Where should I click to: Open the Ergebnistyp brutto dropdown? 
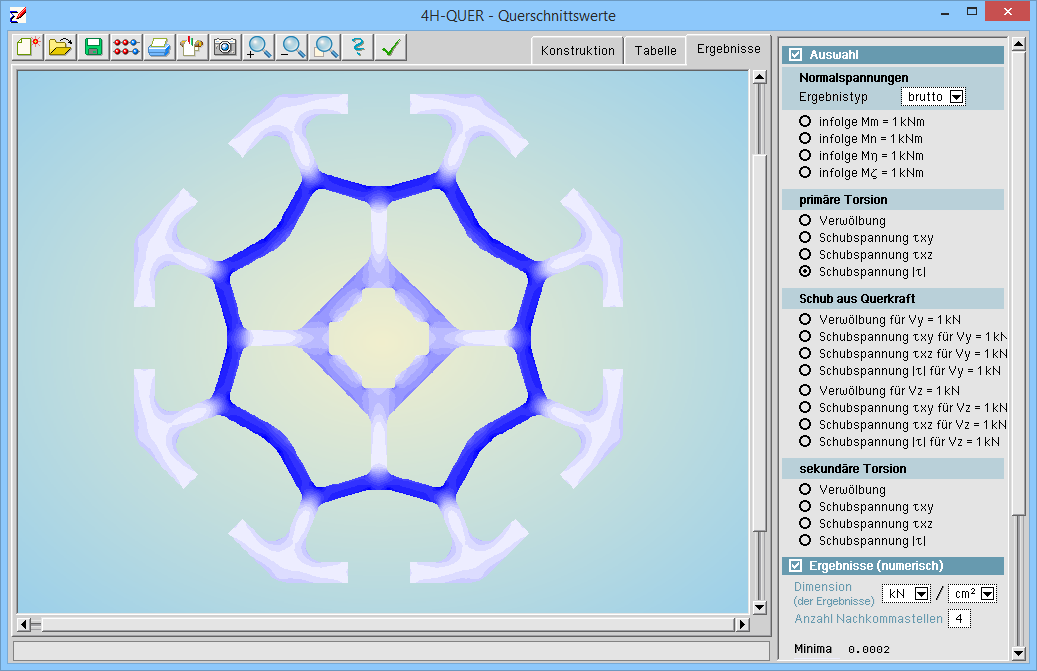pyautogui.click(x=956, y=97)
